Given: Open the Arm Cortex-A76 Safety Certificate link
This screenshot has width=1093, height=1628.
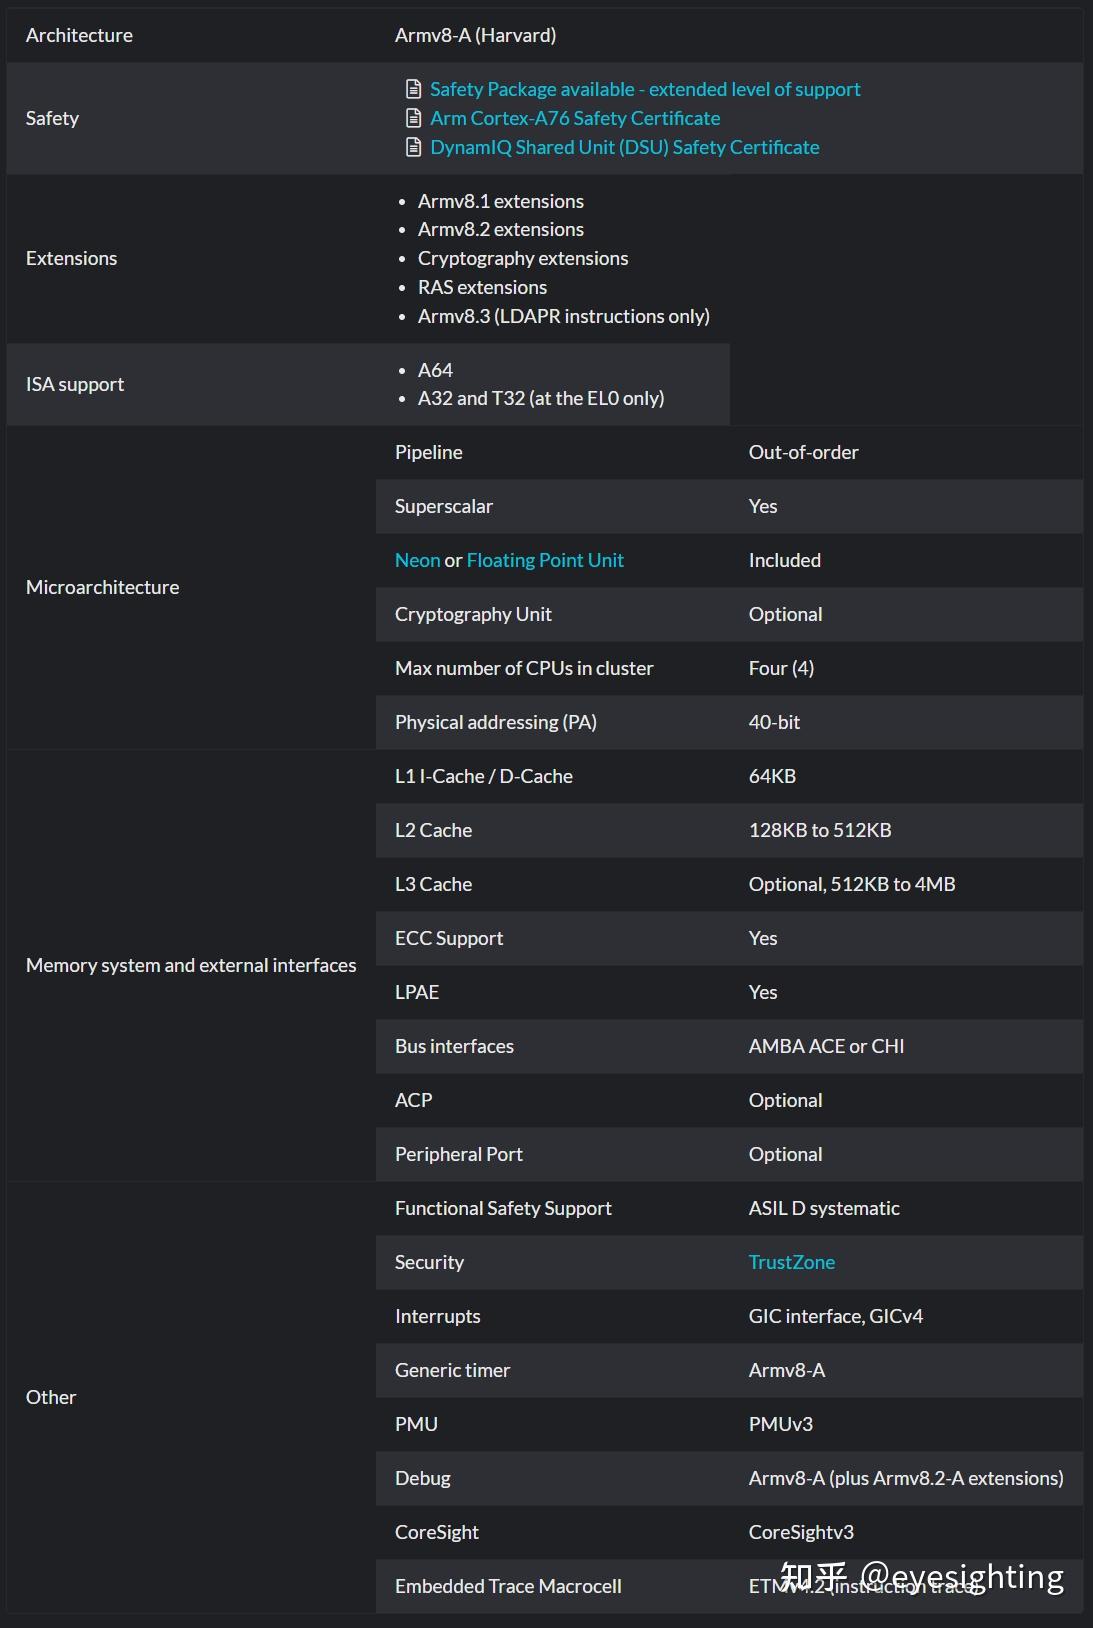Looking at the screenshot, I should pos(574,118).
